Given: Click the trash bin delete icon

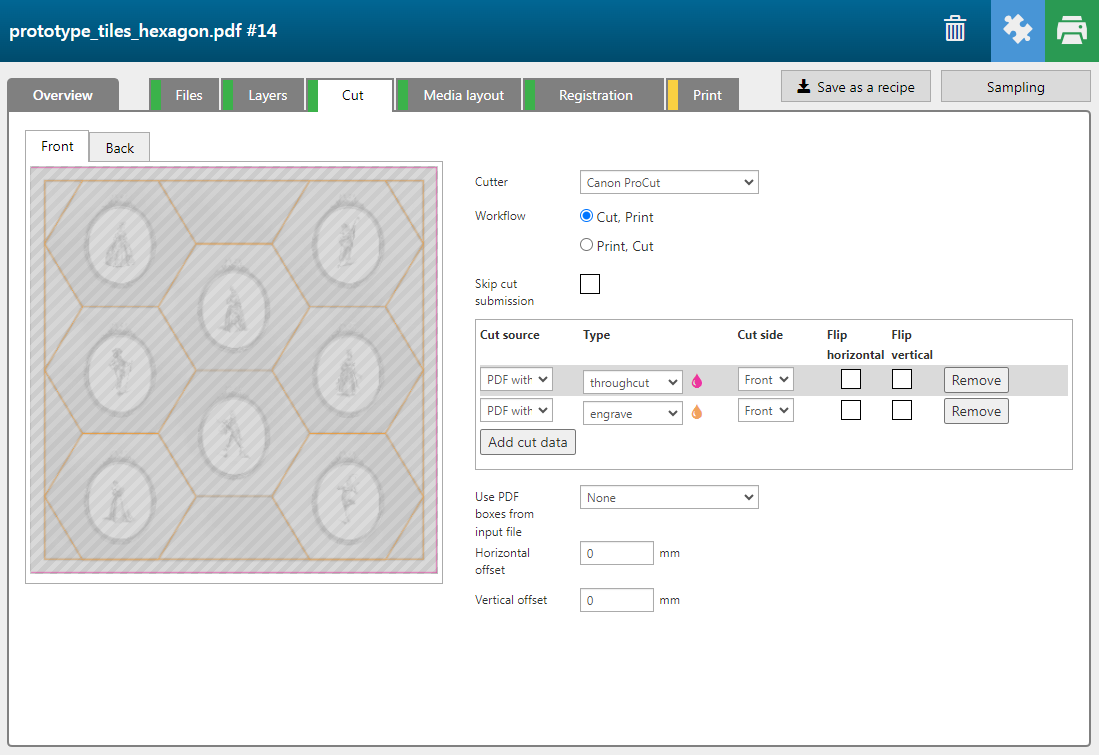Looking at the screenshot, I should coord(955,30).
